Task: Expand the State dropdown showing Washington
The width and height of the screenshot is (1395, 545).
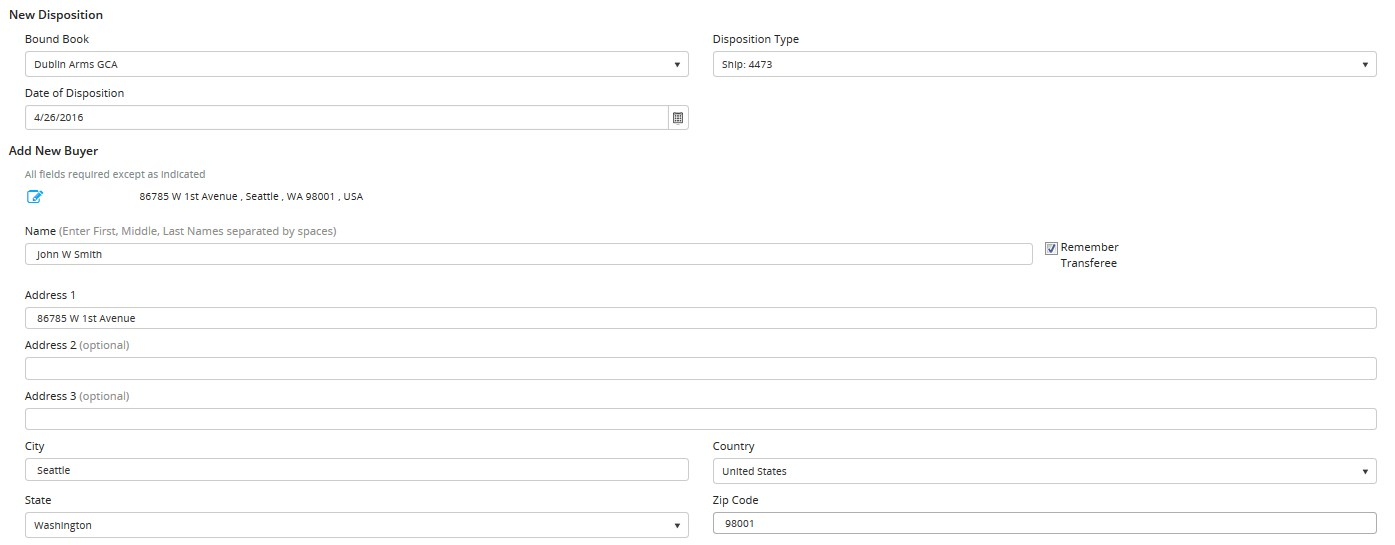Action: coord(356,525)
